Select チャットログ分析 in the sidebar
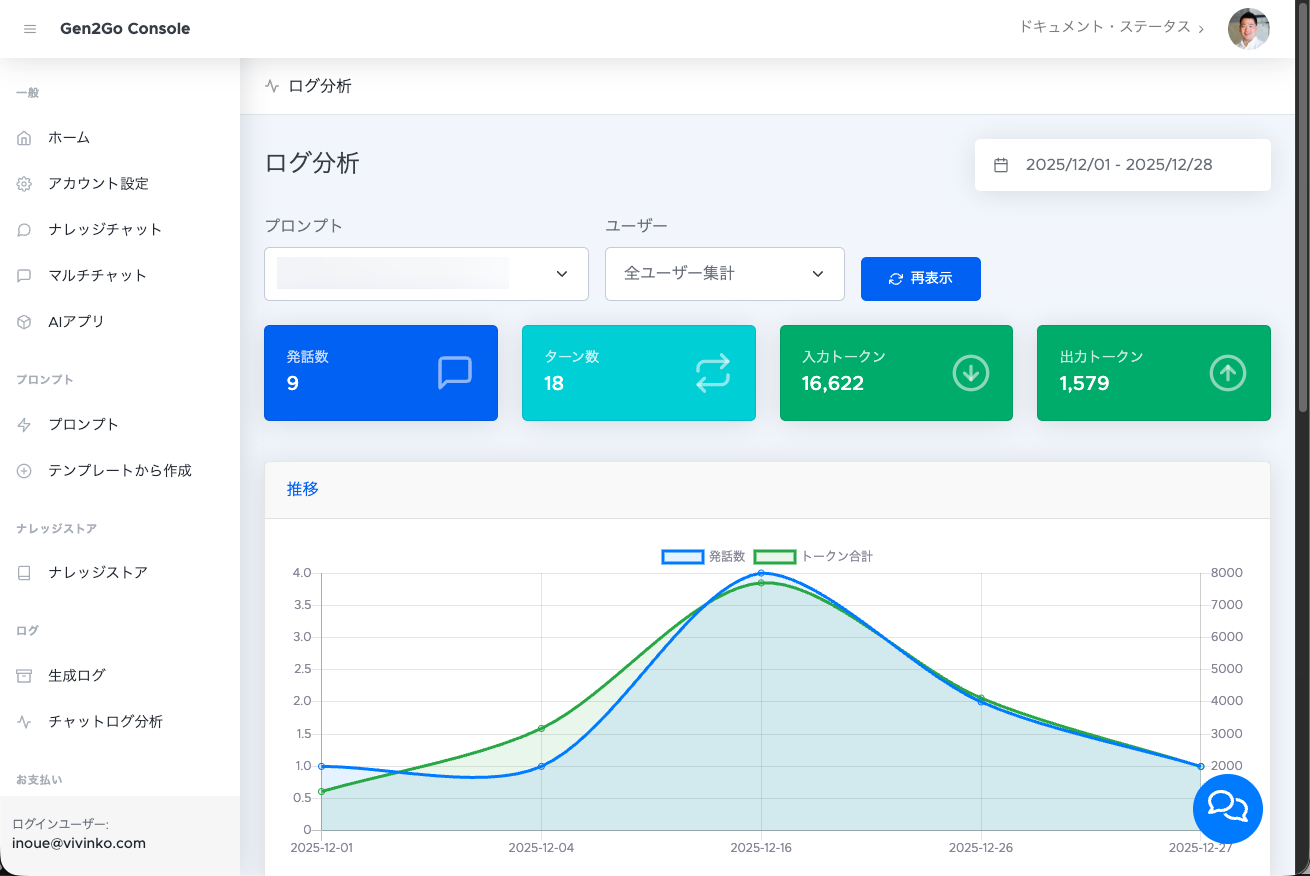Image resolution: width=1310 pixels, height=876 pixels. click(105, 722)
